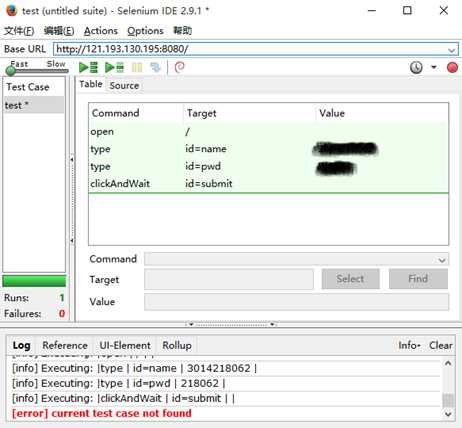Screen dimensions: 462x428
Task: Click the log scrollbar thumb
Action: click(448, 400)
